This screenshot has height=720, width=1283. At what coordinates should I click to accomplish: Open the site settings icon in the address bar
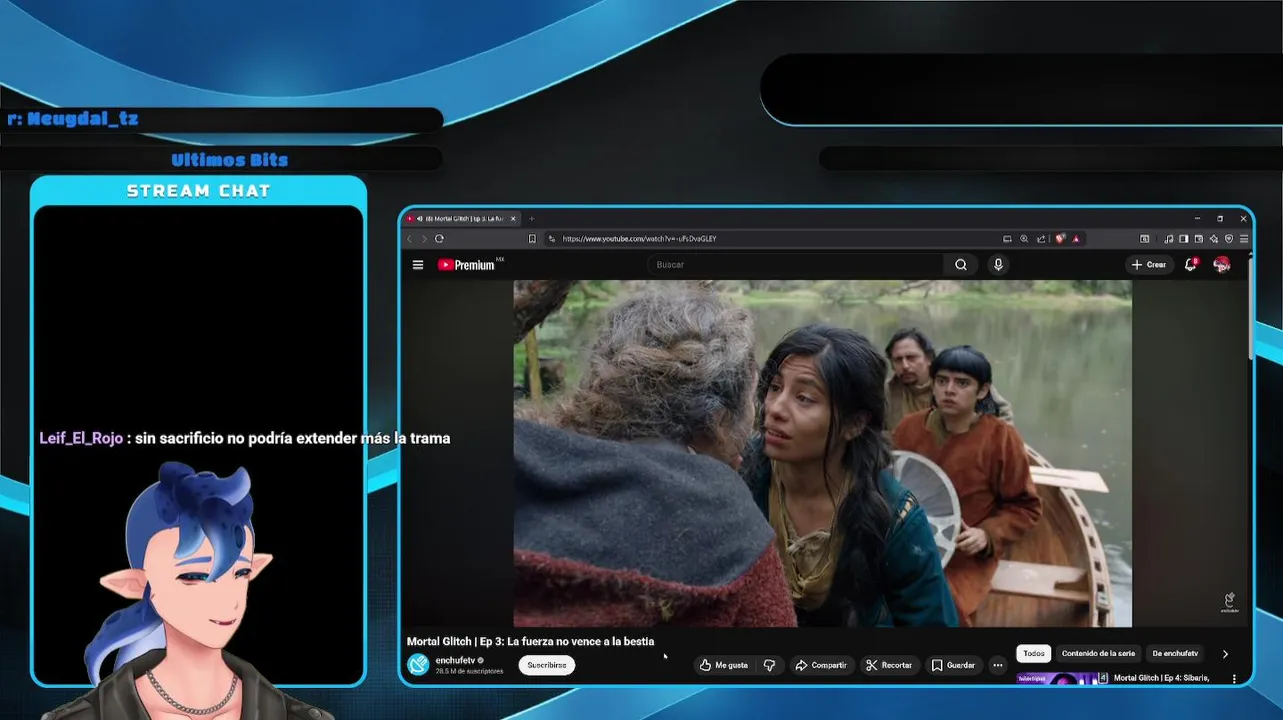[x=550, y=239]
